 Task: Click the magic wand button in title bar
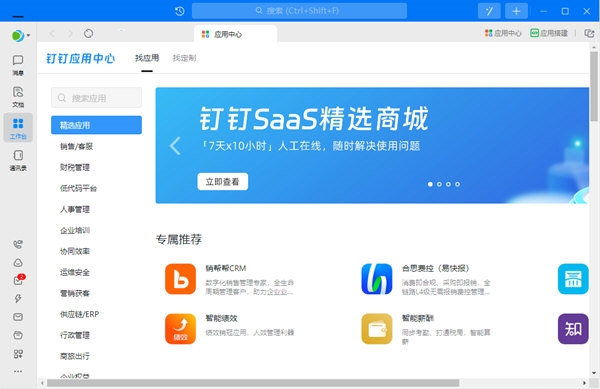(489, 11)
